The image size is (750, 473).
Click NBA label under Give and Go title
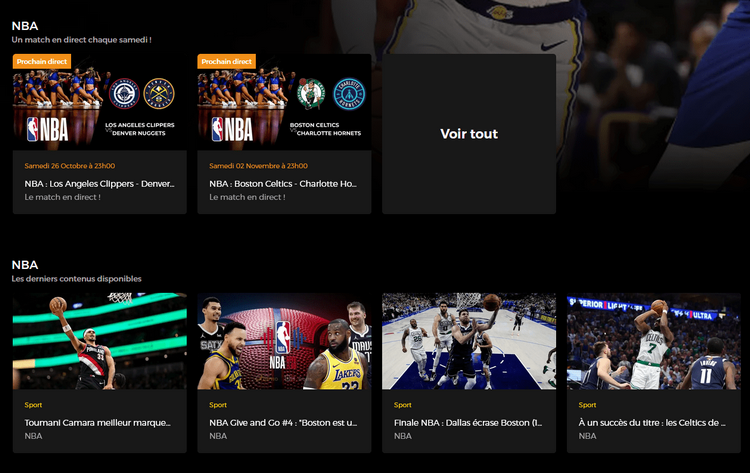pos(218,436)
